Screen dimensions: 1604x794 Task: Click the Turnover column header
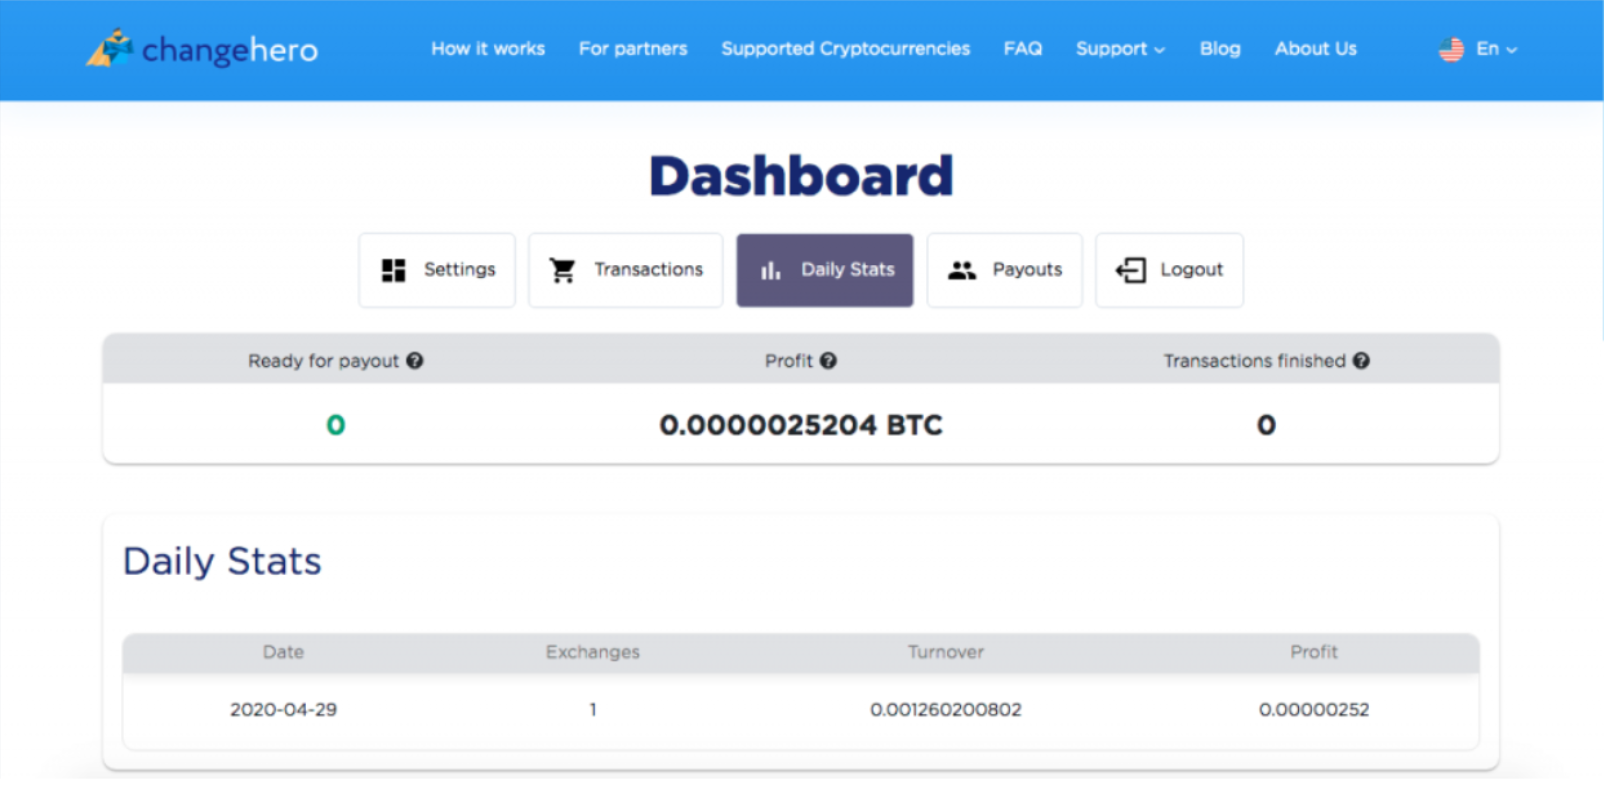click(945, 652)
